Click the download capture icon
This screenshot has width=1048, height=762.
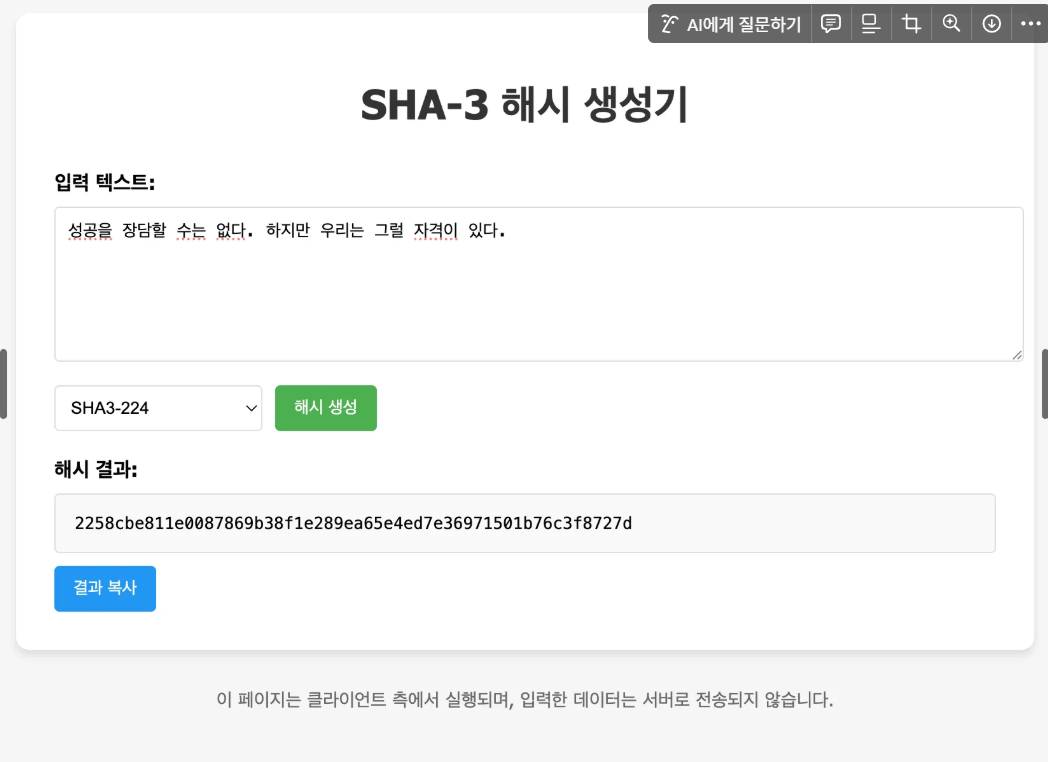(991, 23)
